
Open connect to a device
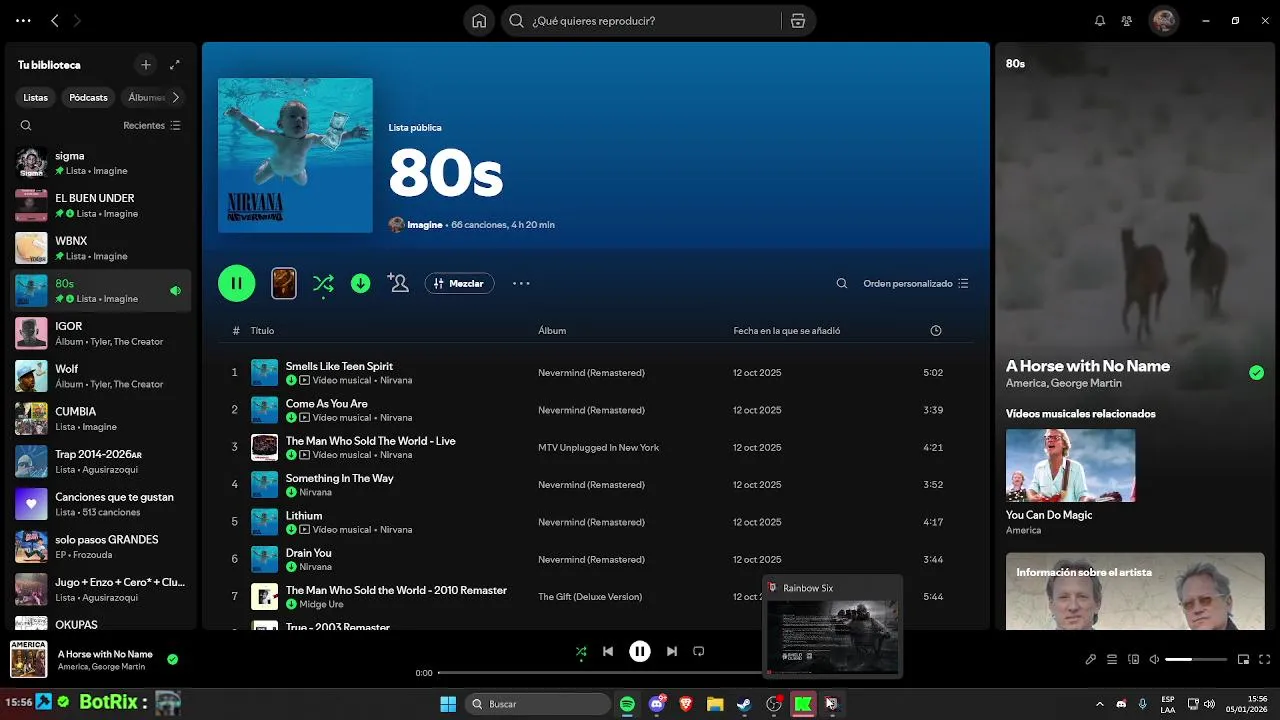tap(1134, 659)
